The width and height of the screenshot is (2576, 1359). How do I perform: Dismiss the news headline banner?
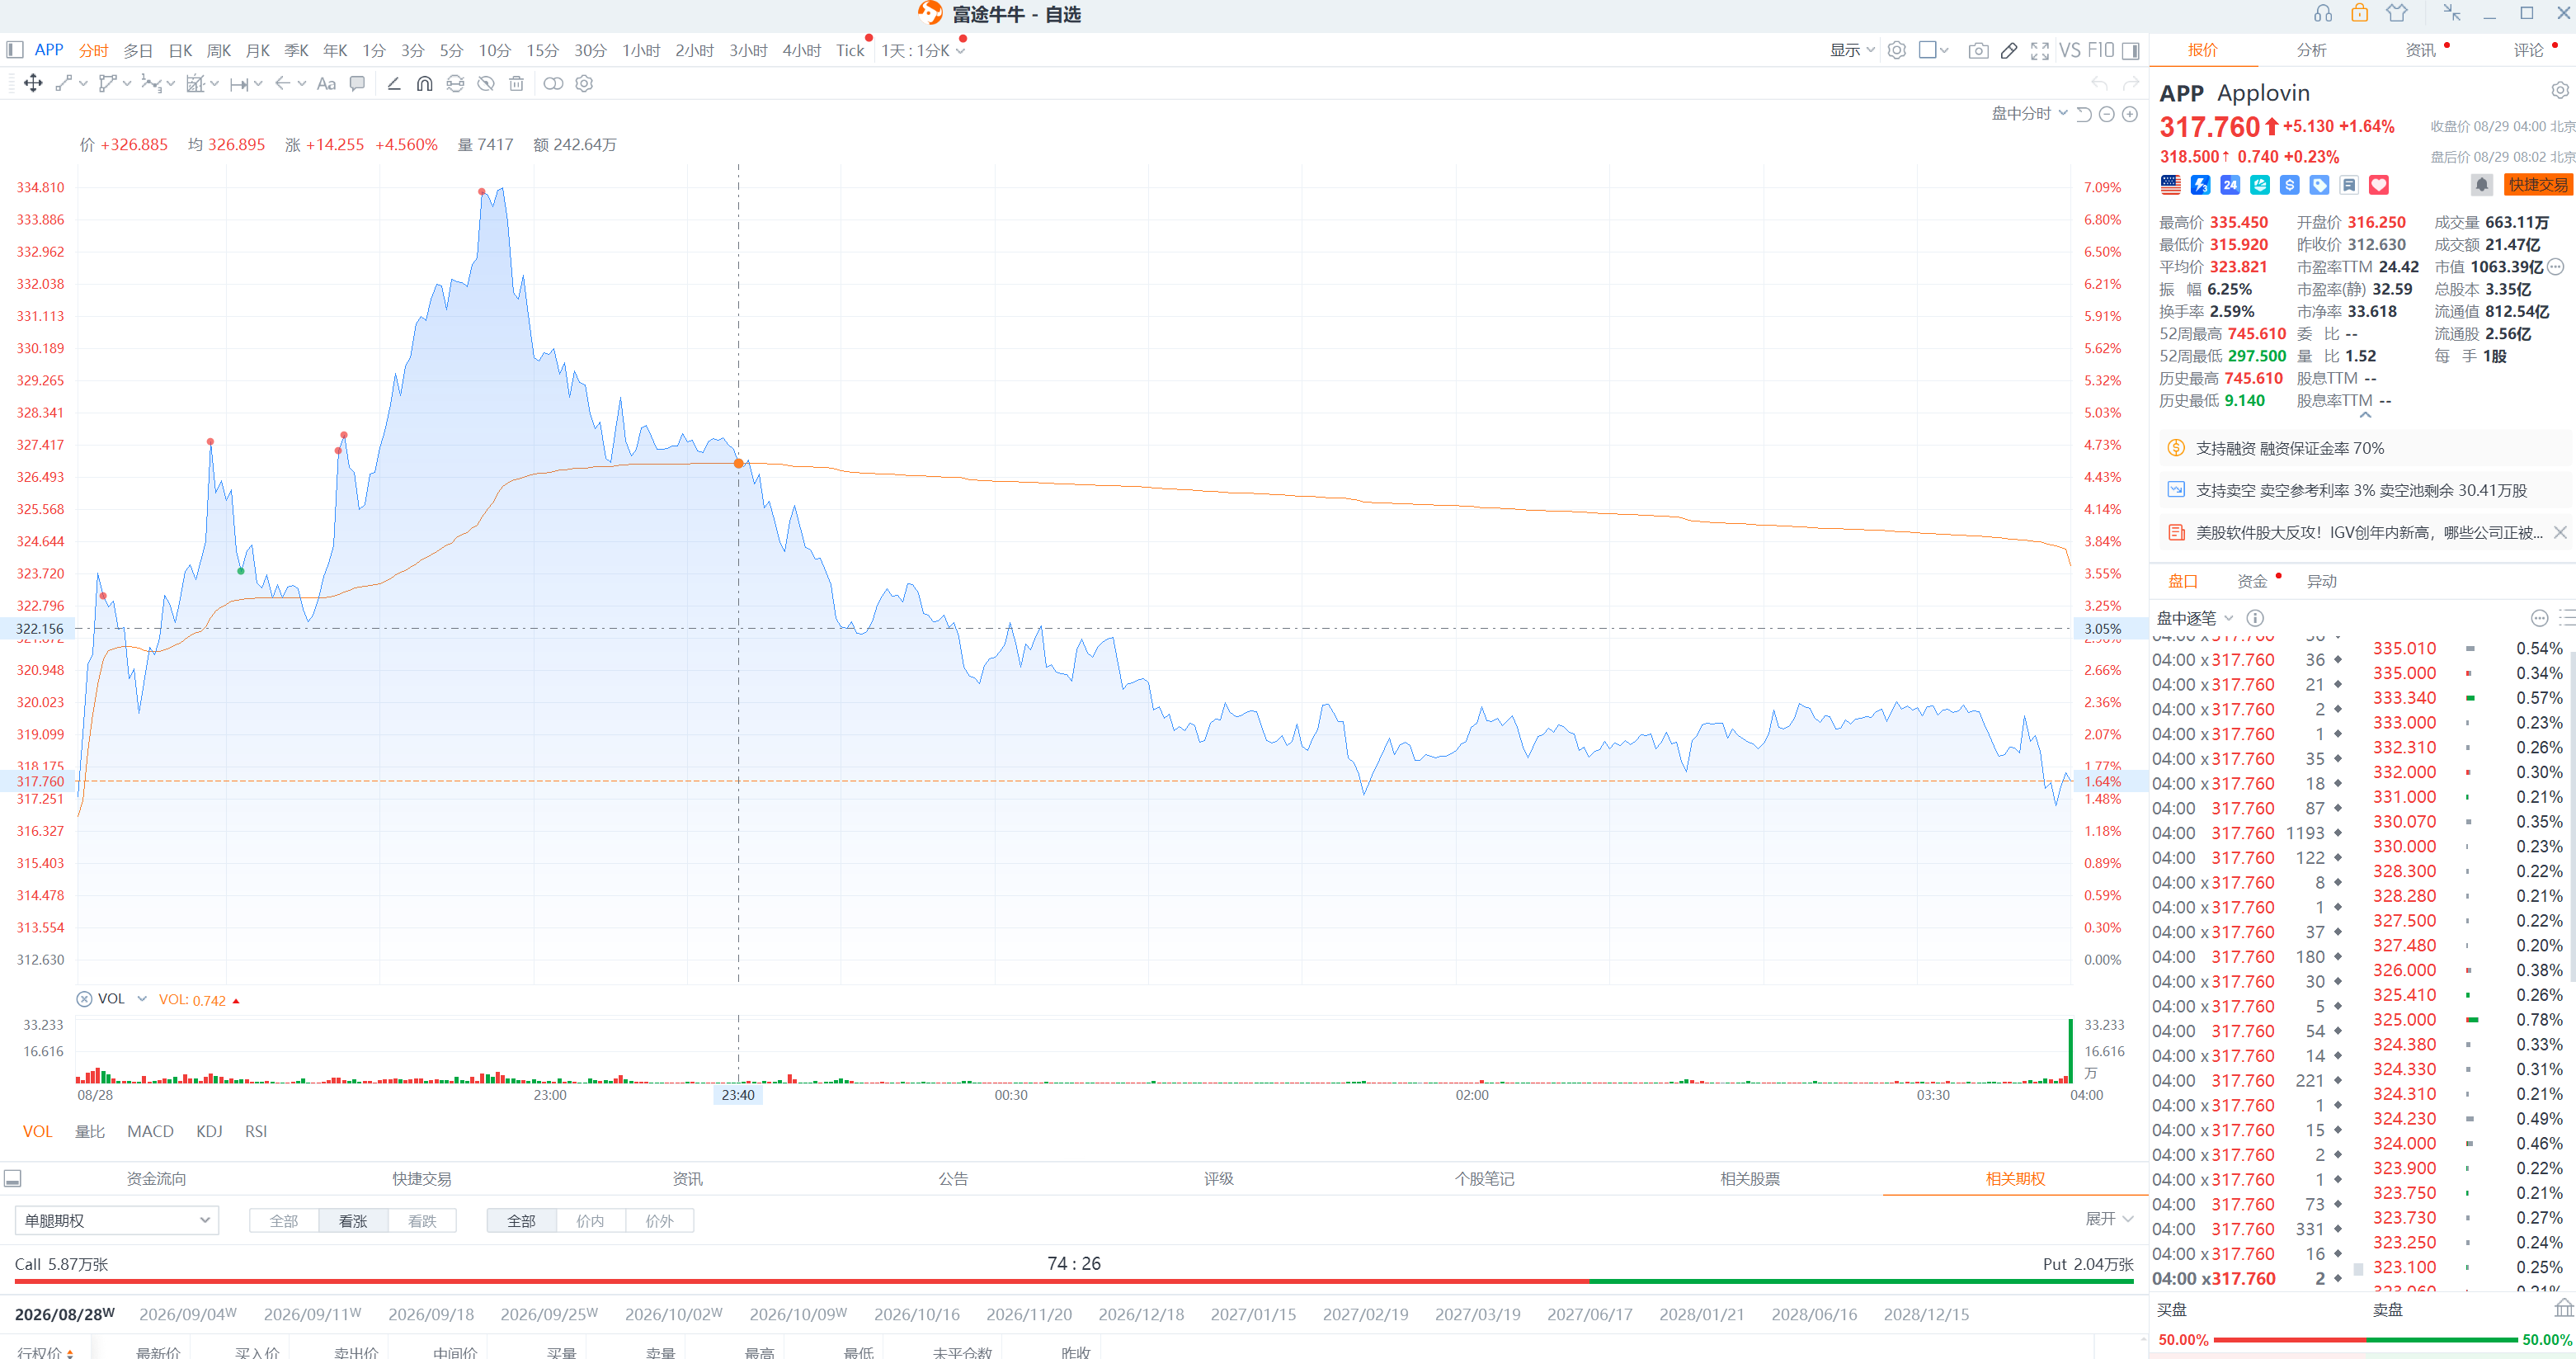point(2560,533)
